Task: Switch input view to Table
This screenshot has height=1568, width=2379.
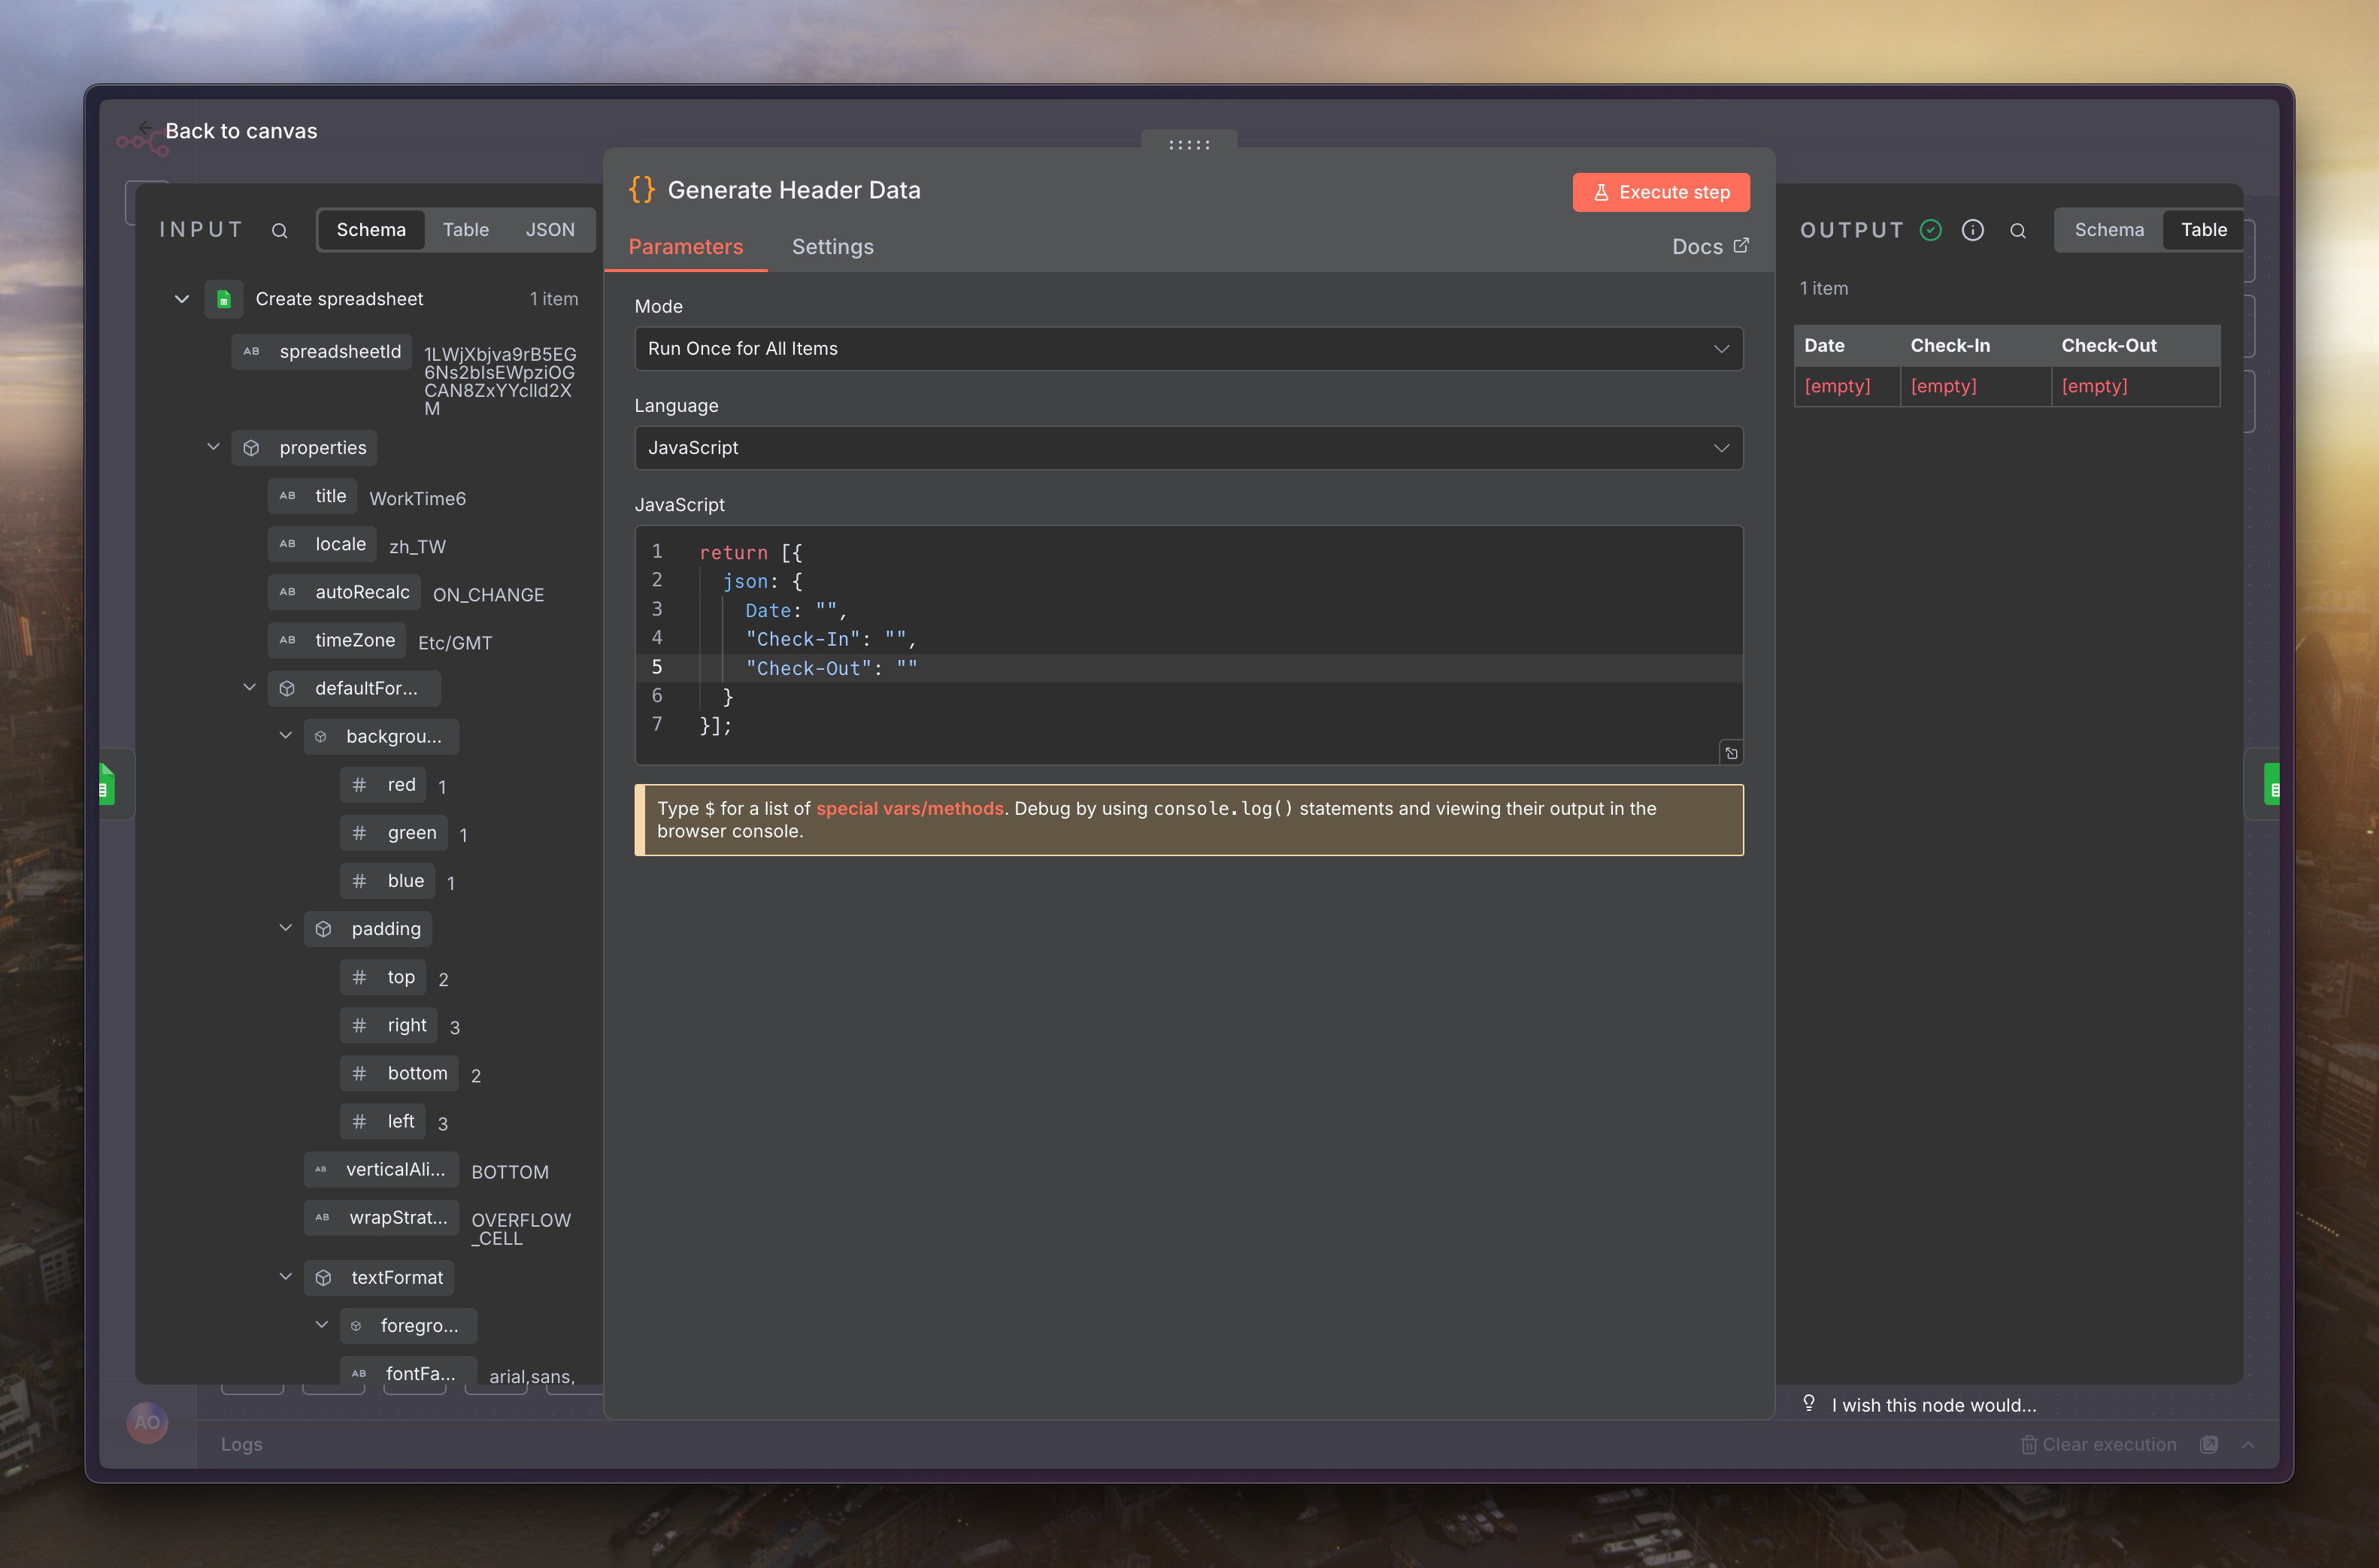Action: click(465, 230)
